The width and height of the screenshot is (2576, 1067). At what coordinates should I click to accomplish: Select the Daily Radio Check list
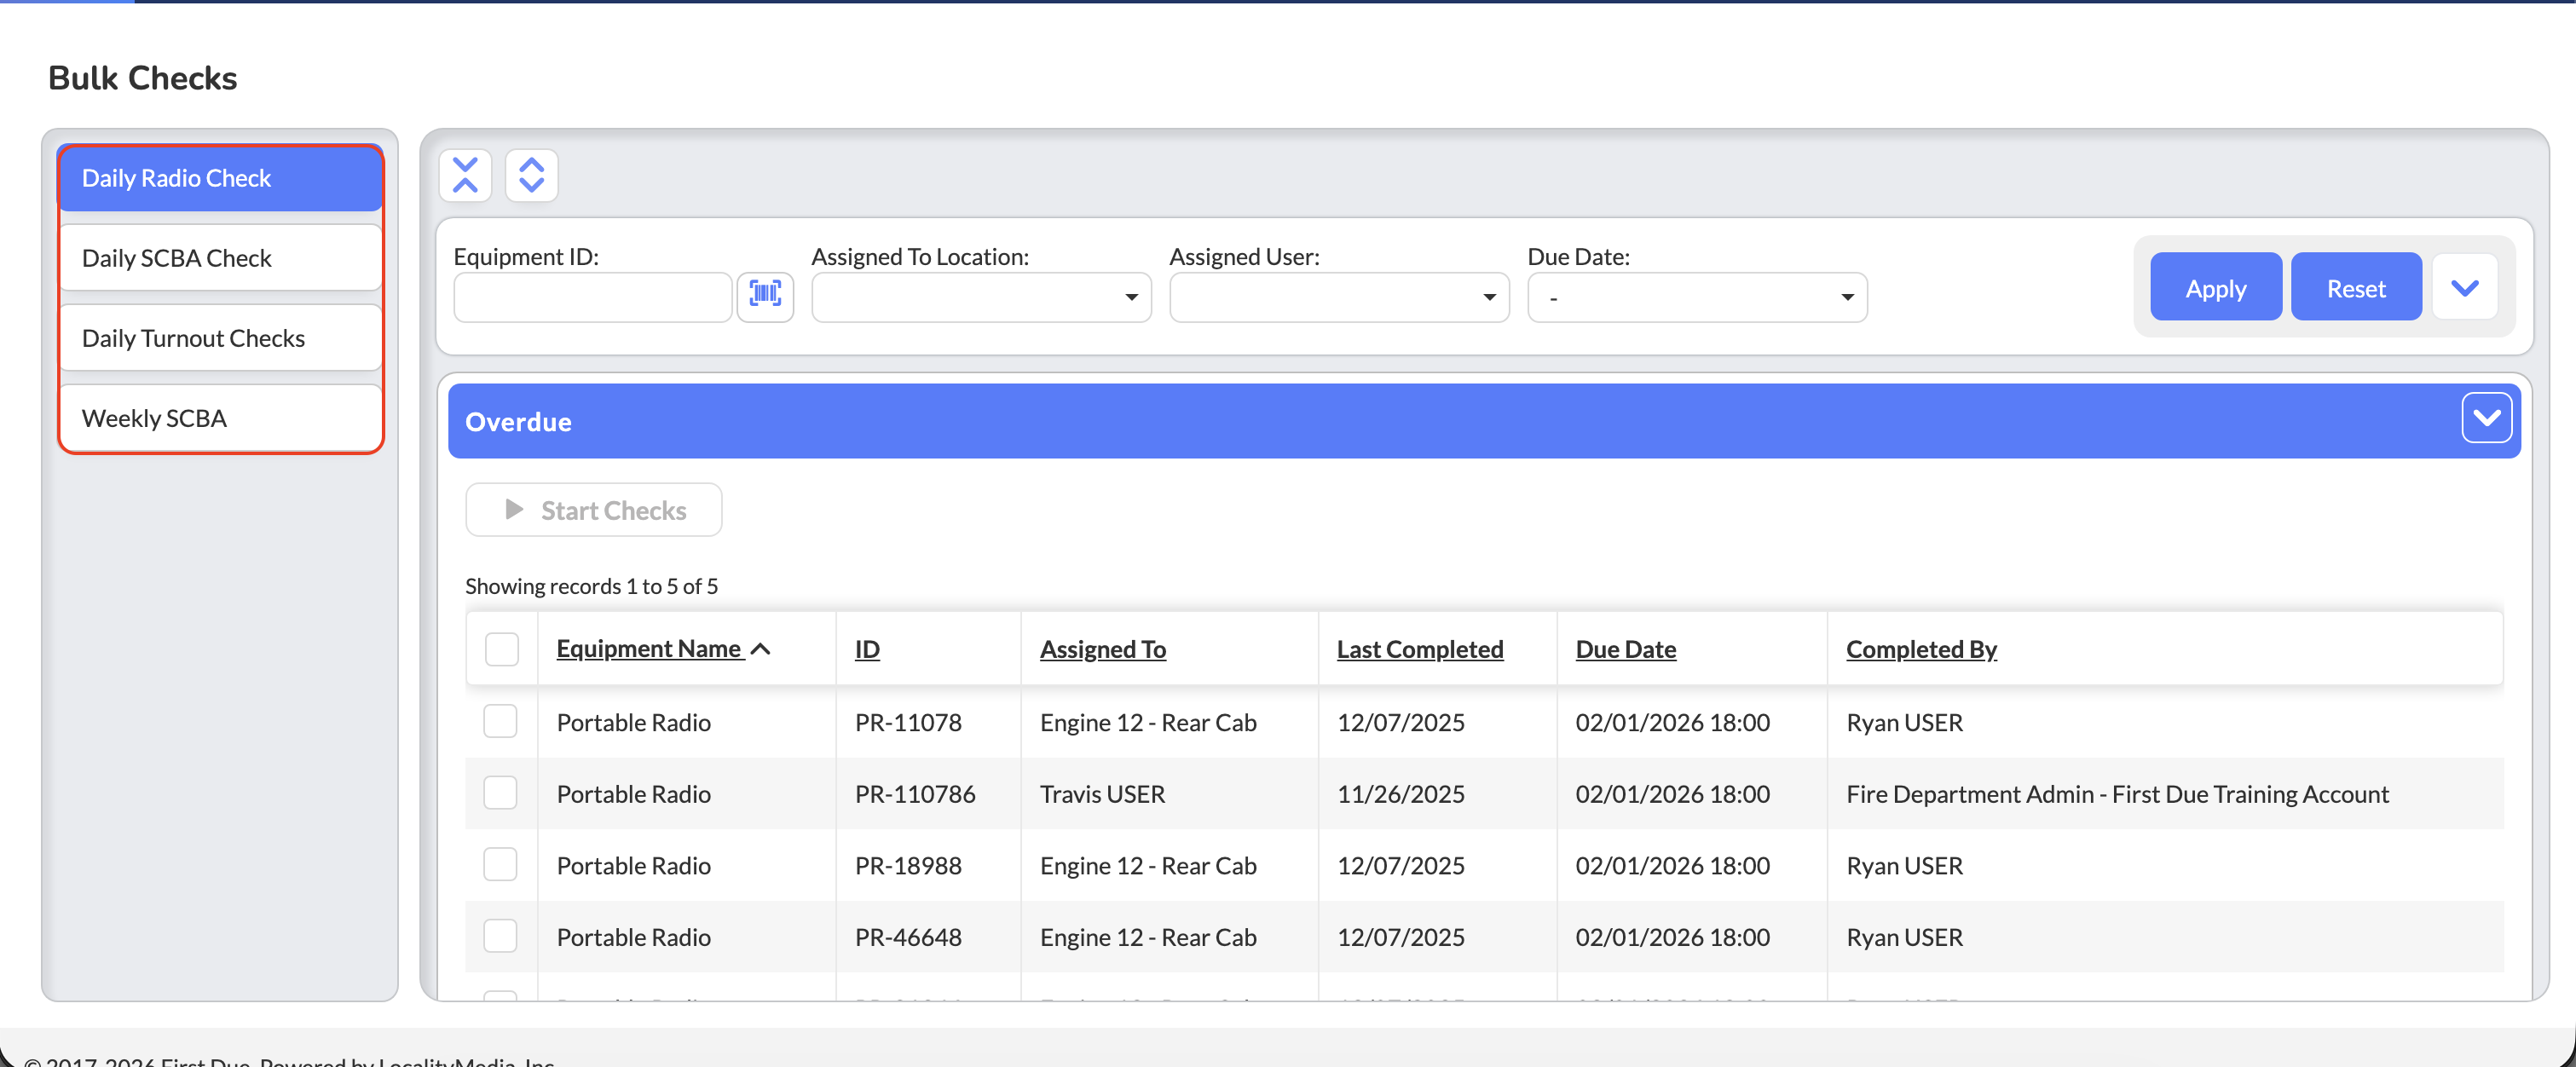221,178
